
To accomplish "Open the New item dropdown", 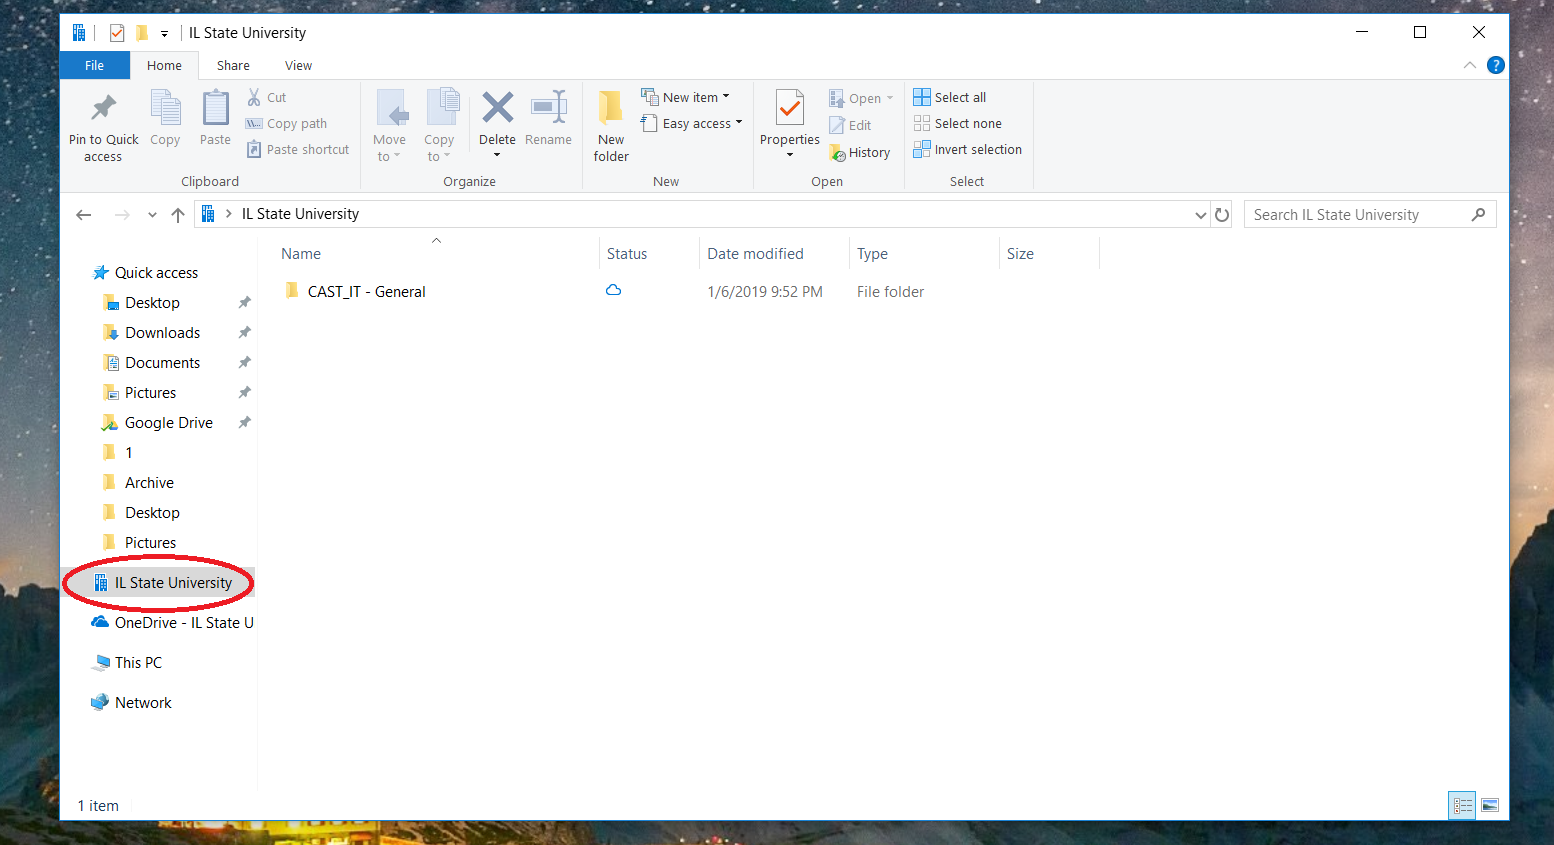I will 686,97.
